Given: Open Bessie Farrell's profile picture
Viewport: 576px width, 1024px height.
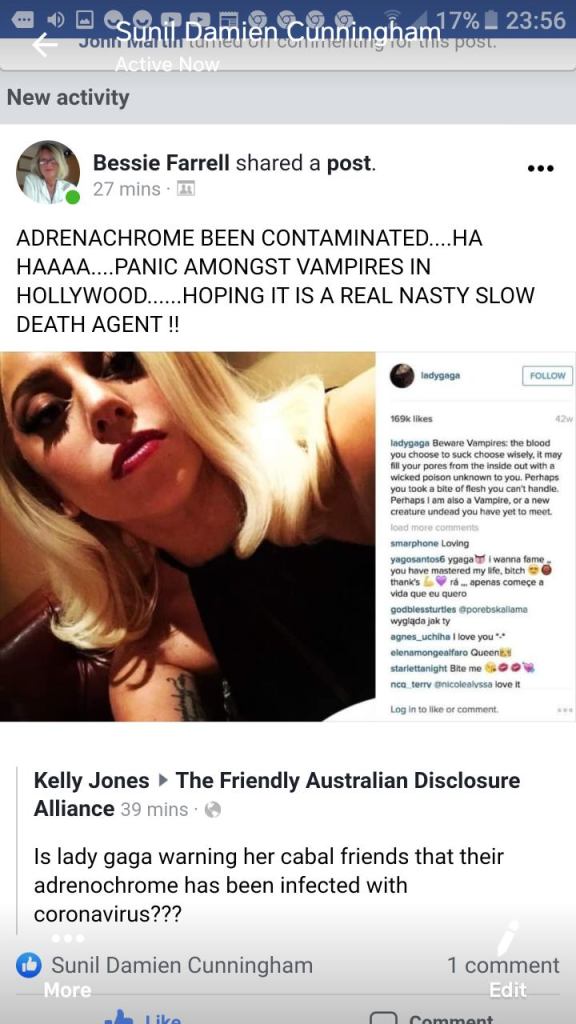Looking at the screenshot, I should point(48,172).
